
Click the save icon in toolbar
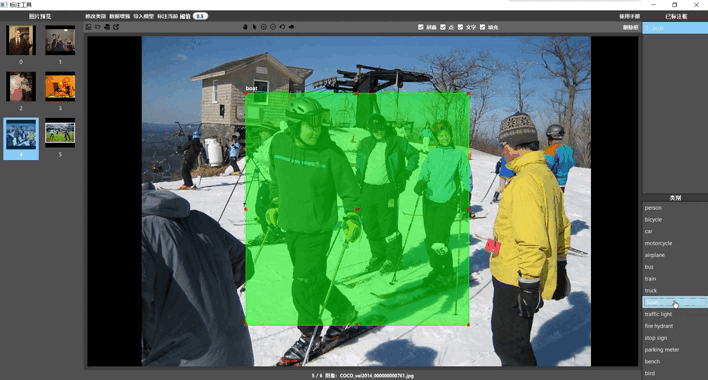pyautogui.click(x=107, y=27)
